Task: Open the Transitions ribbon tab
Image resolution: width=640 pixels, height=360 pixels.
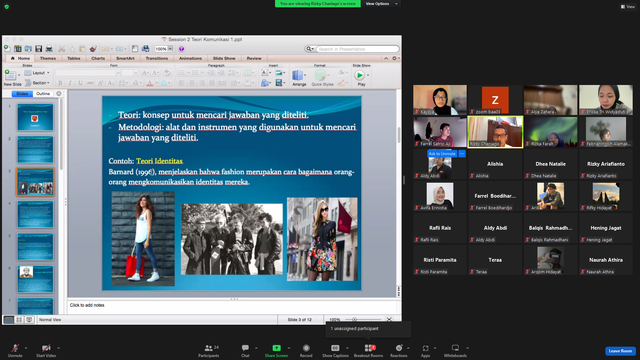Action: (157, 58)
